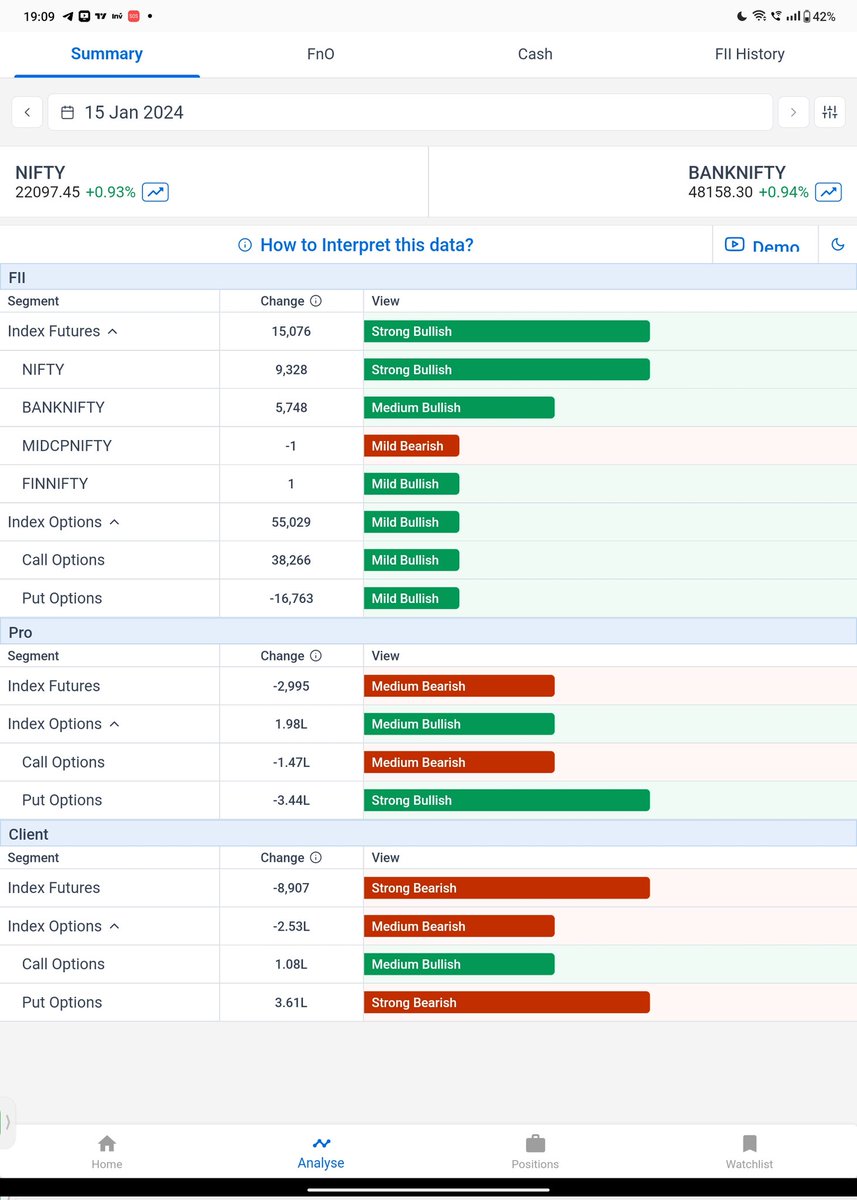Go to previous date with left arrow
857x1200 pixels.
point(27,112)
